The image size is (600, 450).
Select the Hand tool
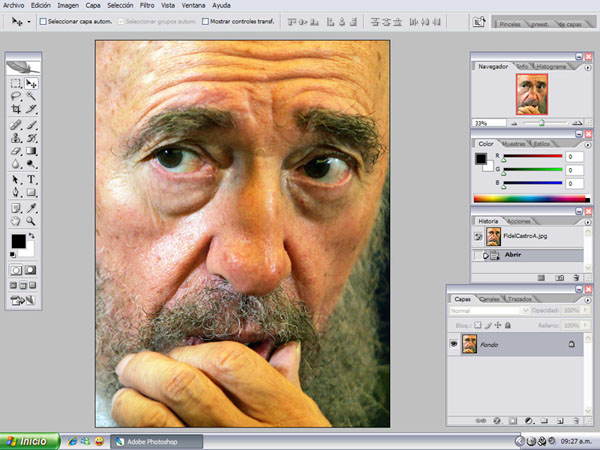coord(16,220)
